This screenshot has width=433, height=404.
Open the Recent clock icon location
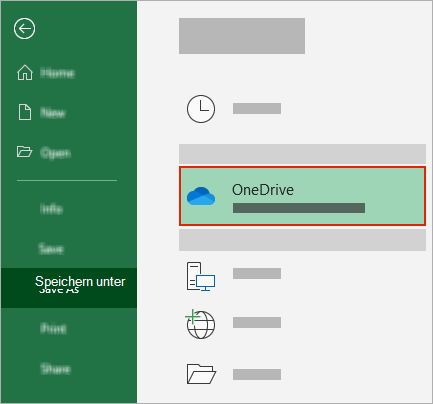[x=201, y=109]
